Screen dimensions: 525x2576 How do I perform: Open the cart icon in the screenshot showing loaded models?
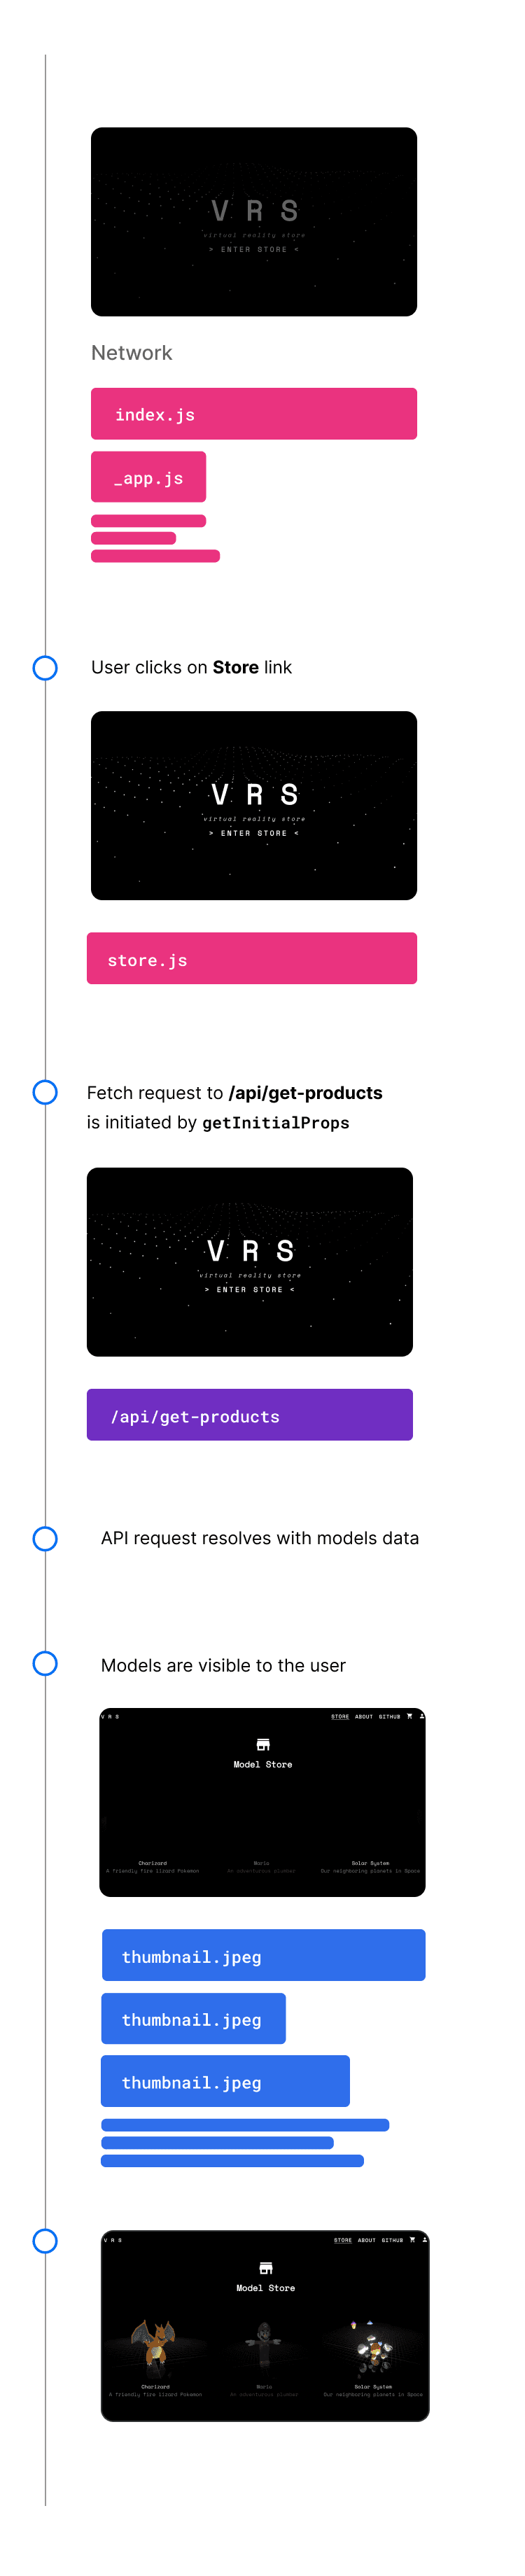(412, 2240)
